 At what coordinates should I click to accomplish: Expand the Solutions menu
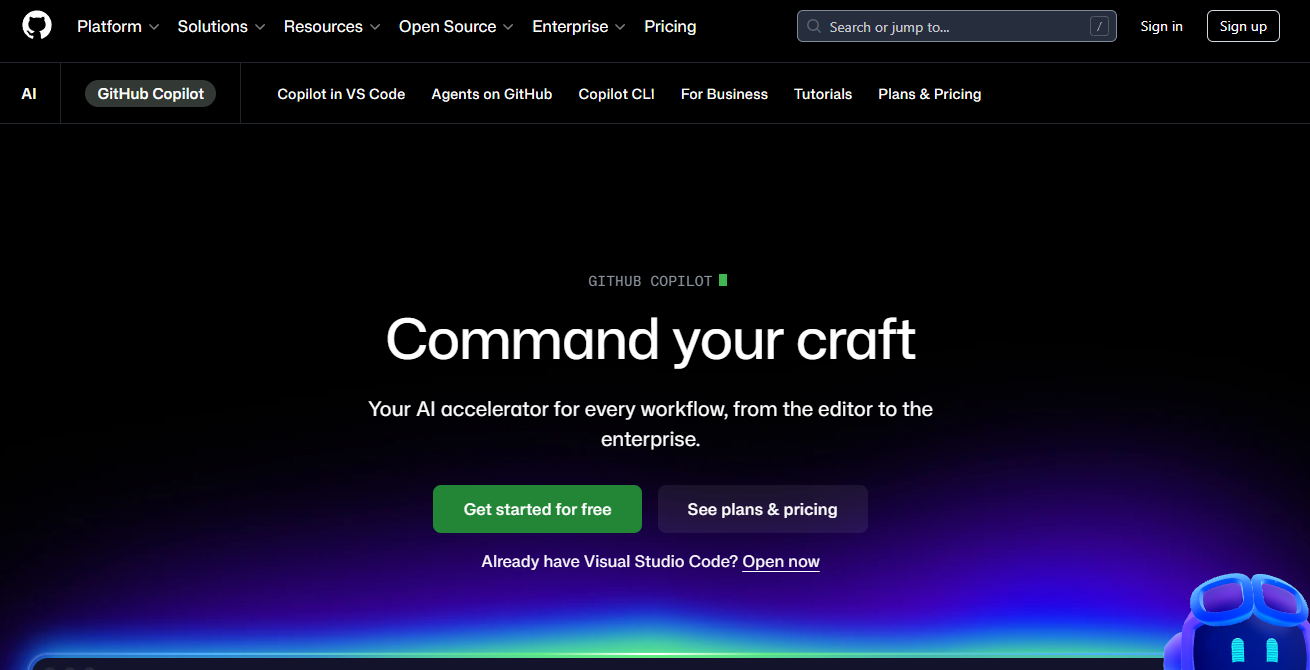[x=221, y=27]
